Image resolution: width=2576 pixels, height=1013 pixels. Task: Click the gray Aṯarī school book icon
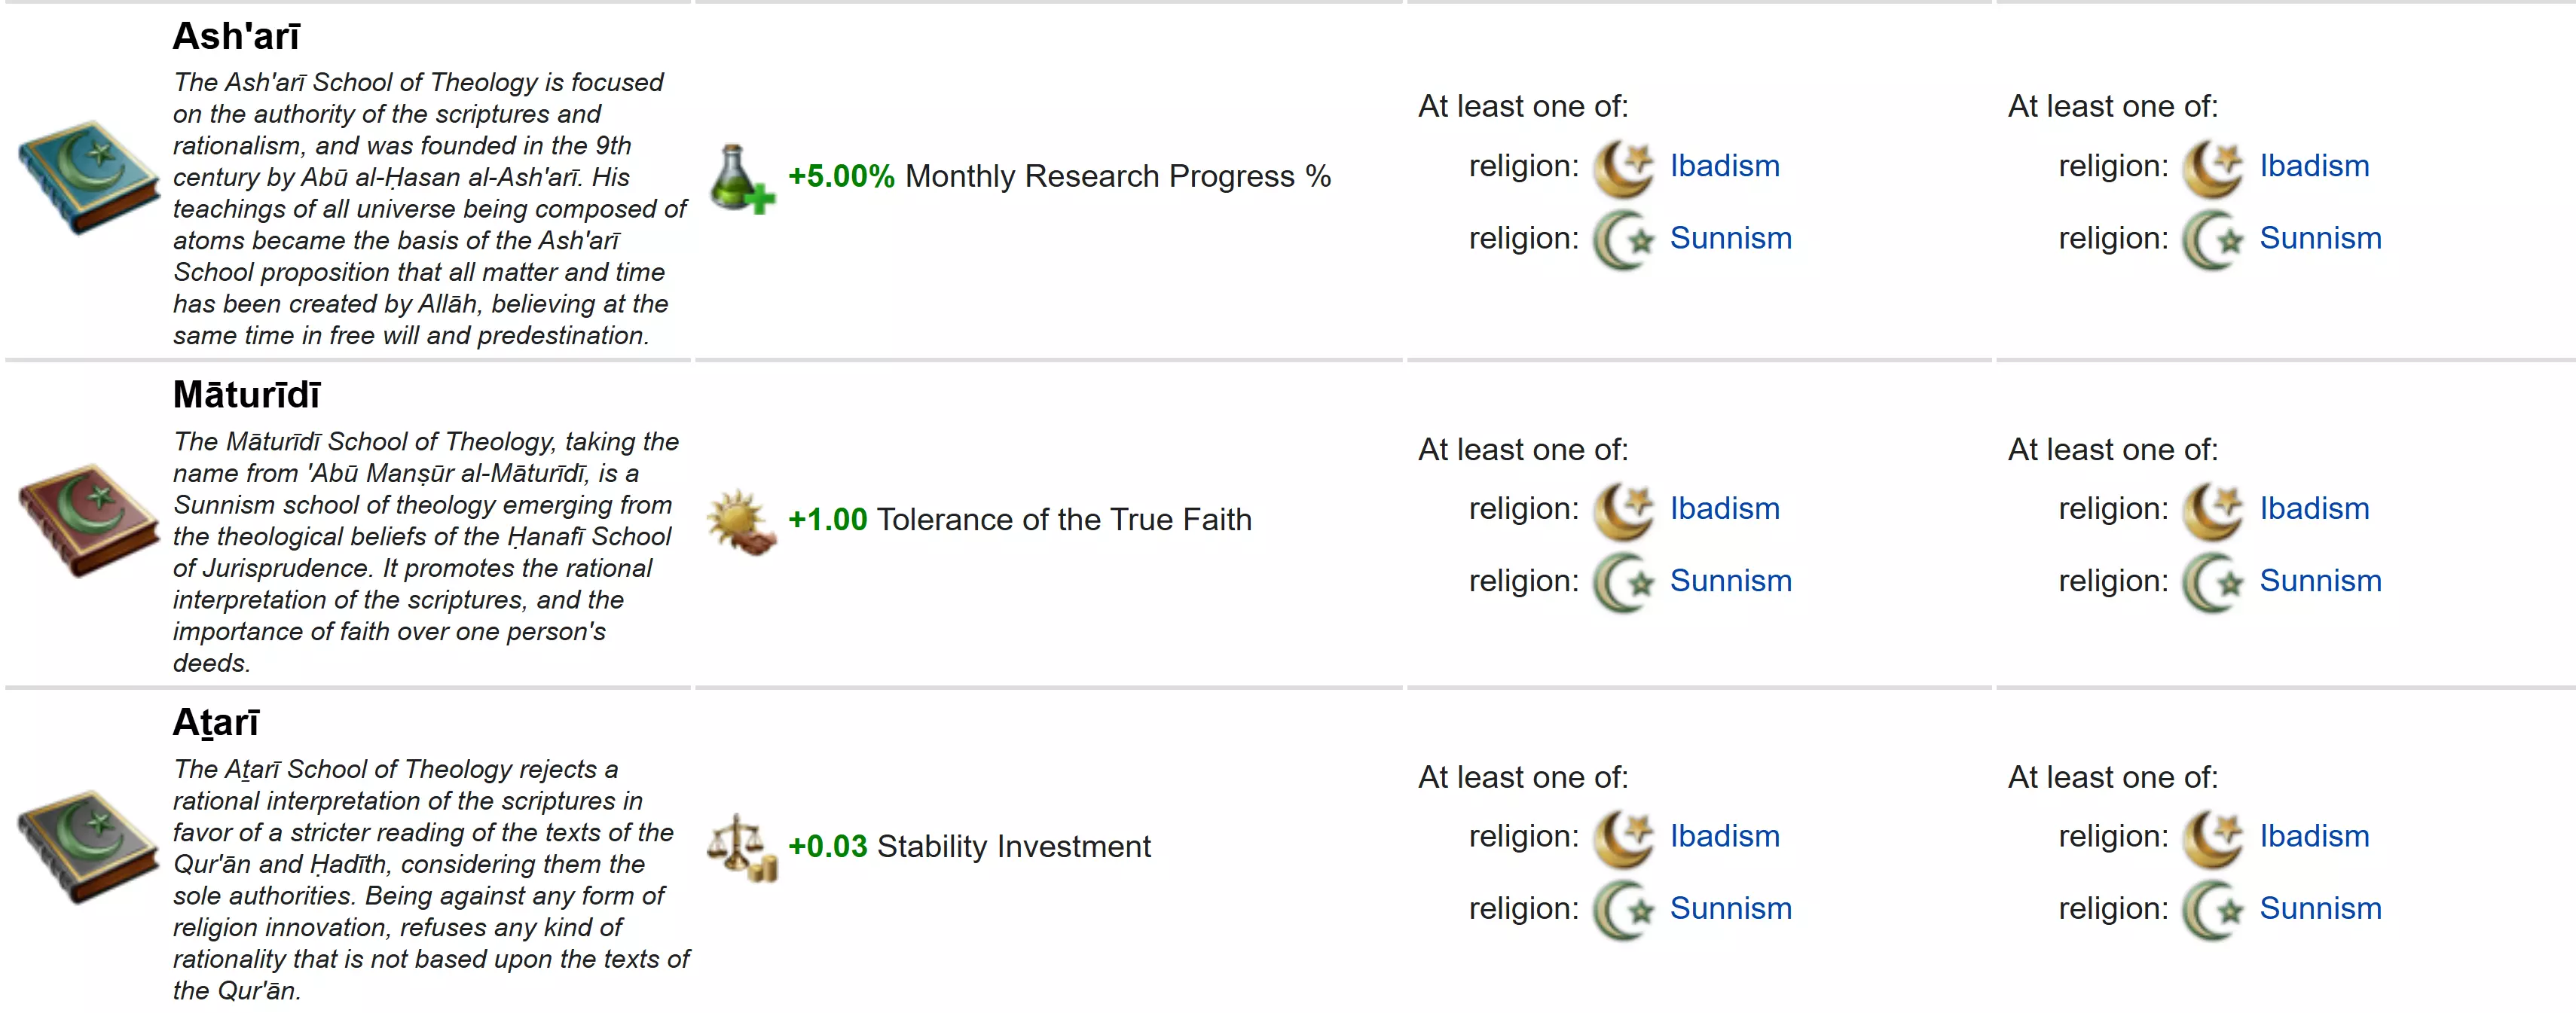[88, 847]
